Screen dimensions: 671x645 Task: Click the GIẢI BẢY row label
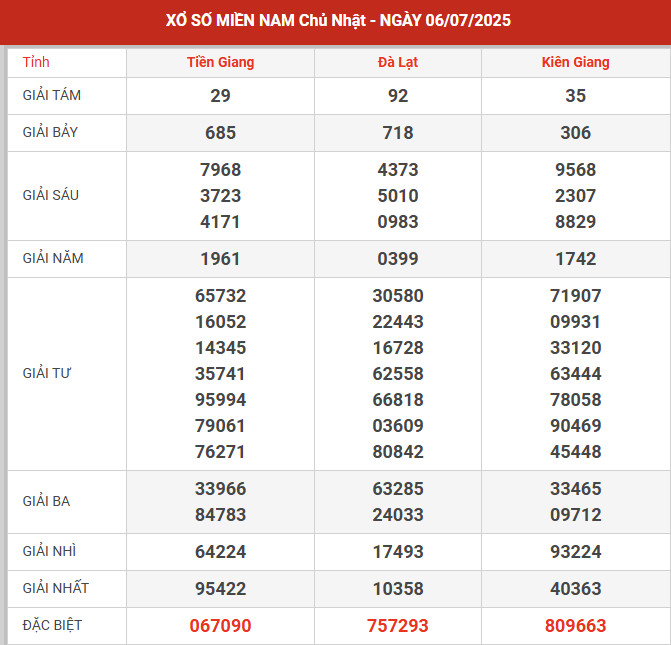click(x=50, y=132)
